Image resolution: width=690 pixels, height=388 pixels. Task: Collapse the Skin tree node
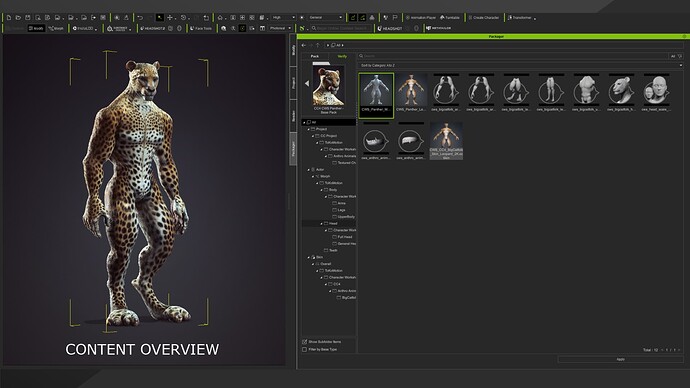(x=308, y=257)
